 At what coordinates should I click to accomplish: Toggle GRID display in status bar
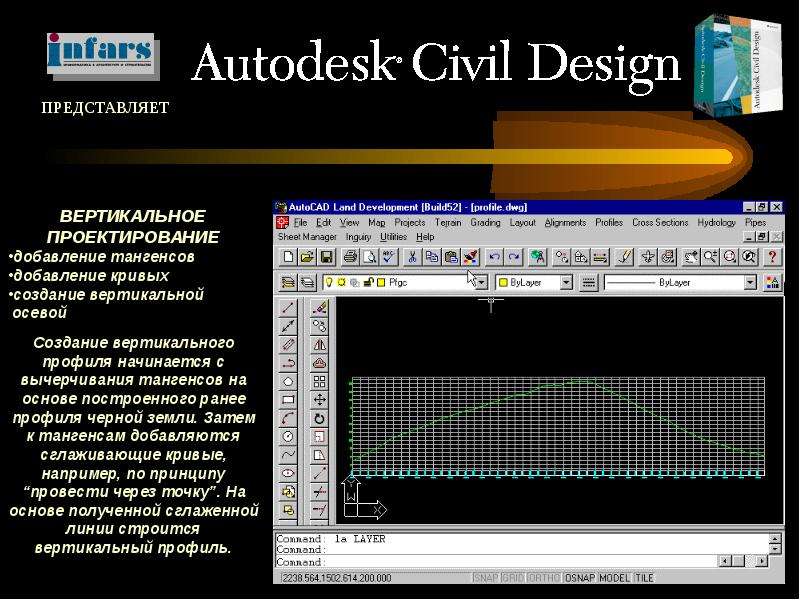click(512, 578)
